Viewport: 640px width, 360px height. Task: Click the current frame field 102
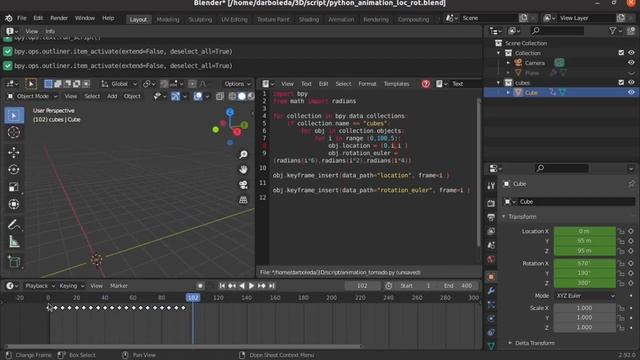362,286
